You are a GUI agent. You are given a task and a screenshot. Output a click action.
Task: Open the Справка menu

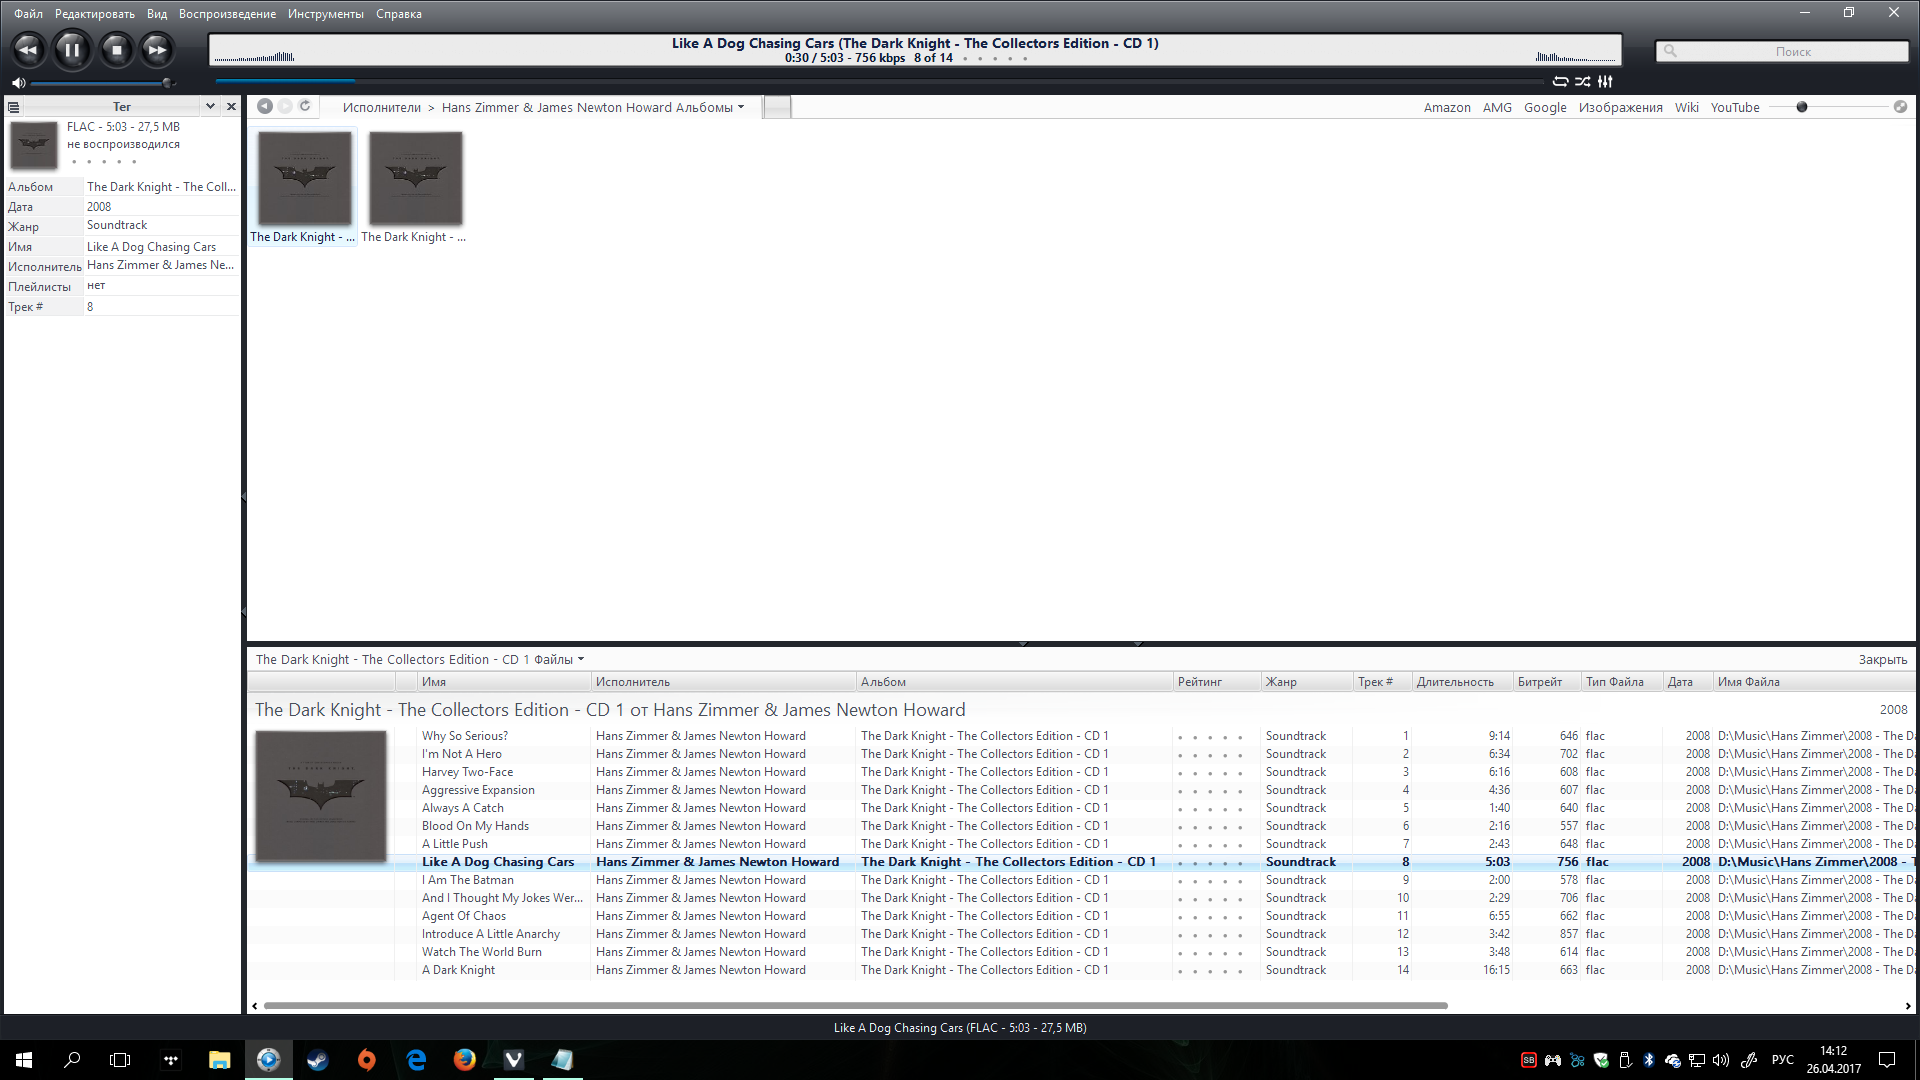399,14
